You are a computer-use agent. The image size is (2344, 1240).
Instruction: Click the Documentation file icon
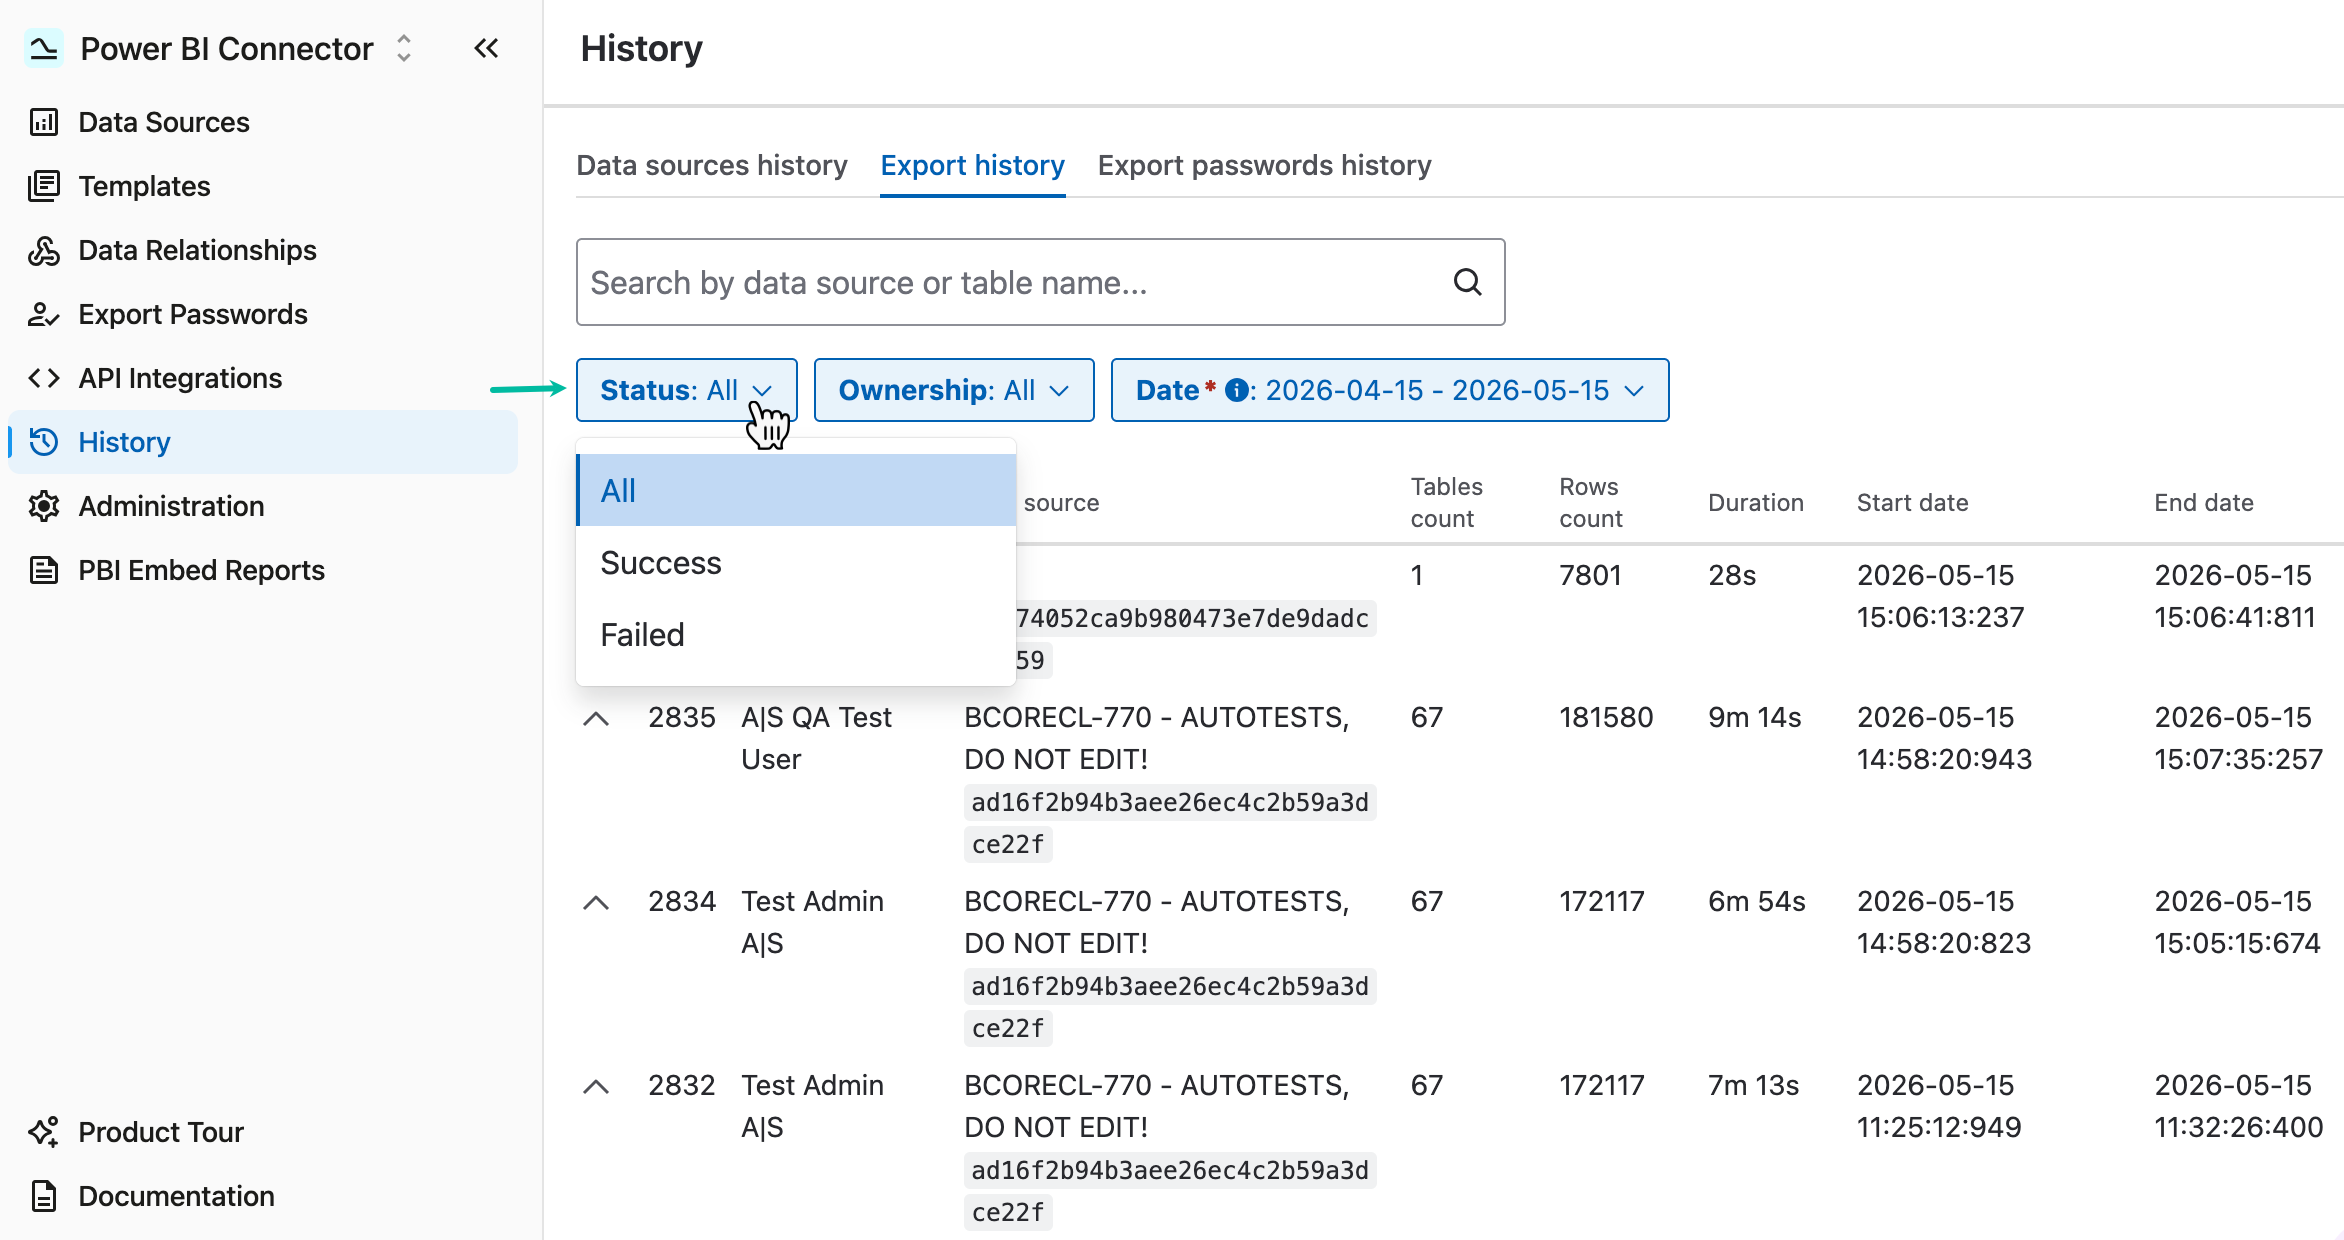pyautogui.click(x=44, y=1196)
